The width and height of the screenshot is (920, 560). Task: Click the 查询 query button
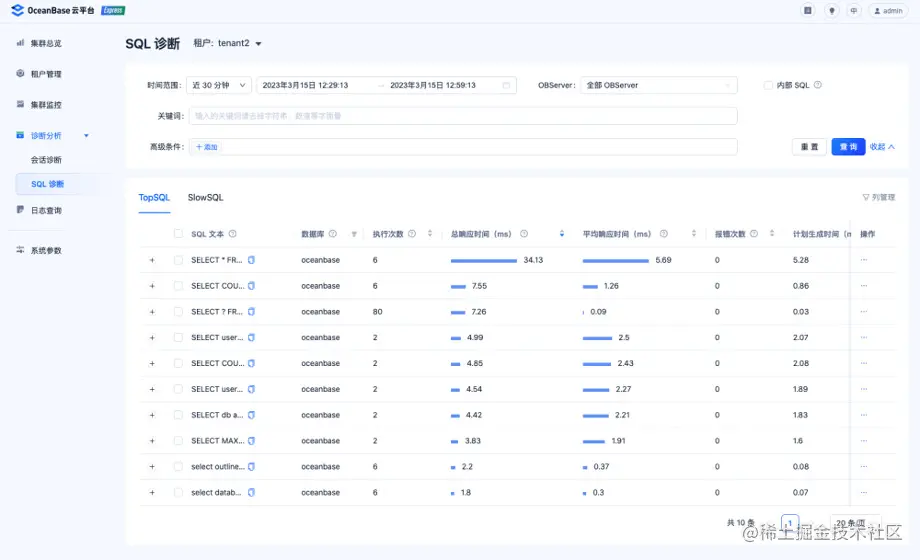coord(848,147)
